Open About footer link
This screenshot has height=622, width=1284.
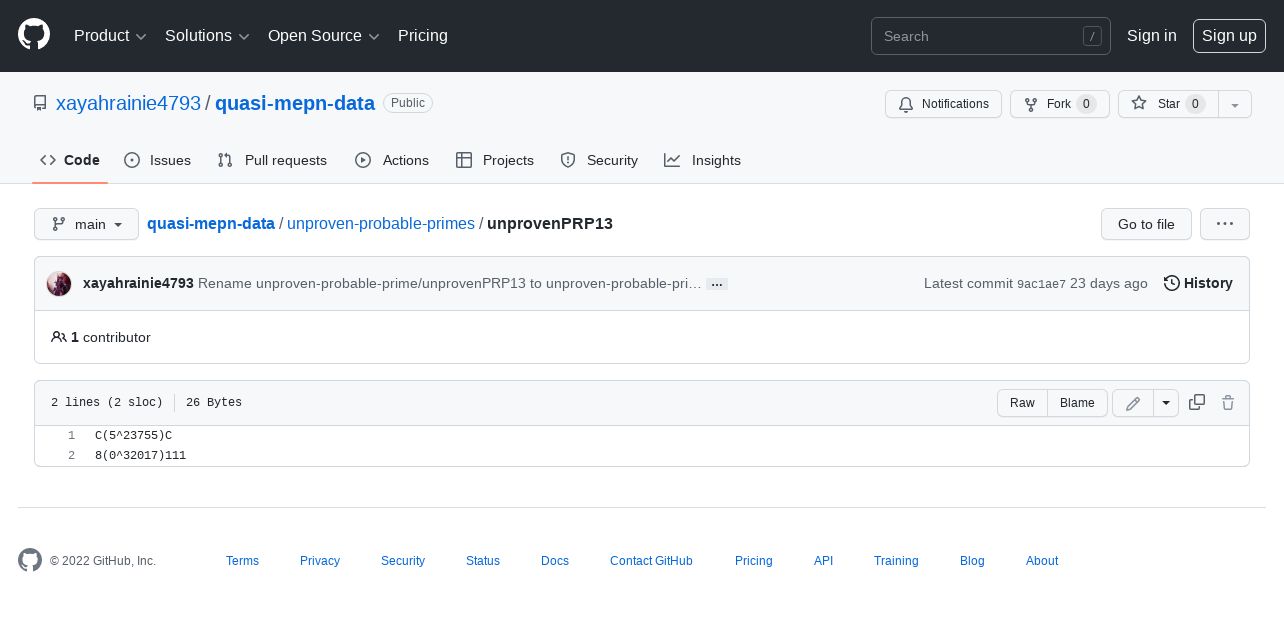point(1042,561)
